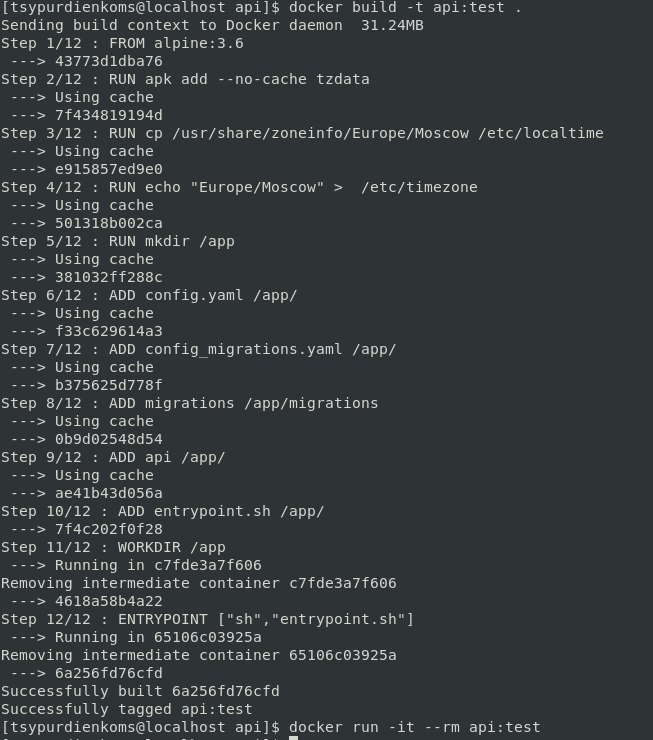
Task: Click the docker run -it --rm api:test command
Action: coord(414,728)
